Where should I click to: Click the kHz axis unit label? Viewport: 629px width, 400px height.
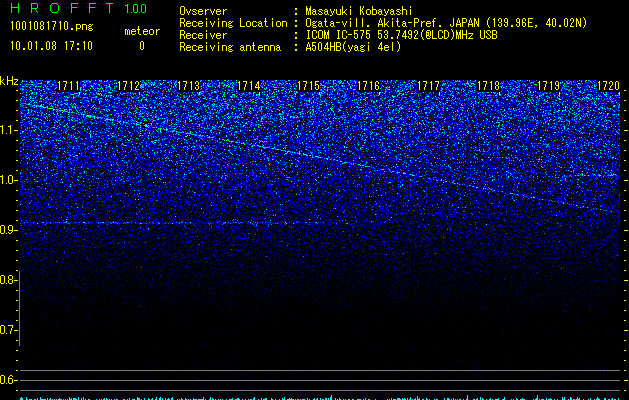click(9, 81)
